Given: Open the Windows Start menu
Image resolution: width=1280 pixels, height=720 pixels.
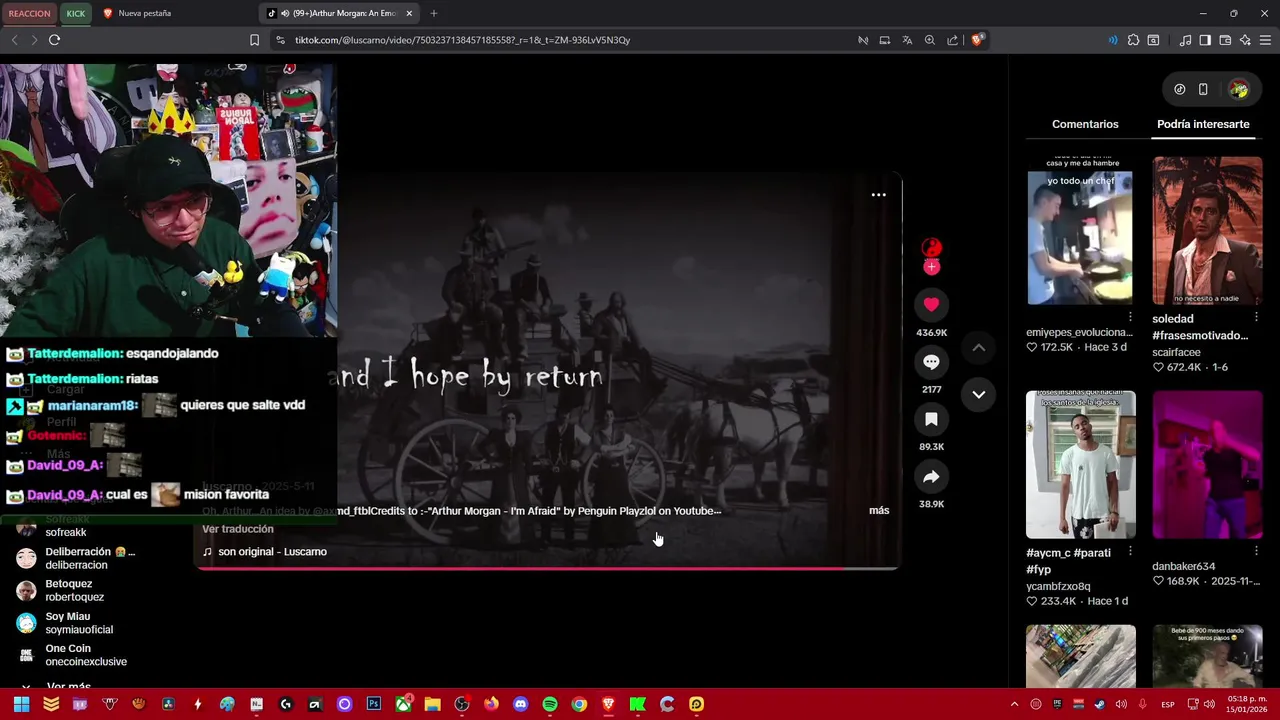Looking at the screenshot, I should [21, 704].
